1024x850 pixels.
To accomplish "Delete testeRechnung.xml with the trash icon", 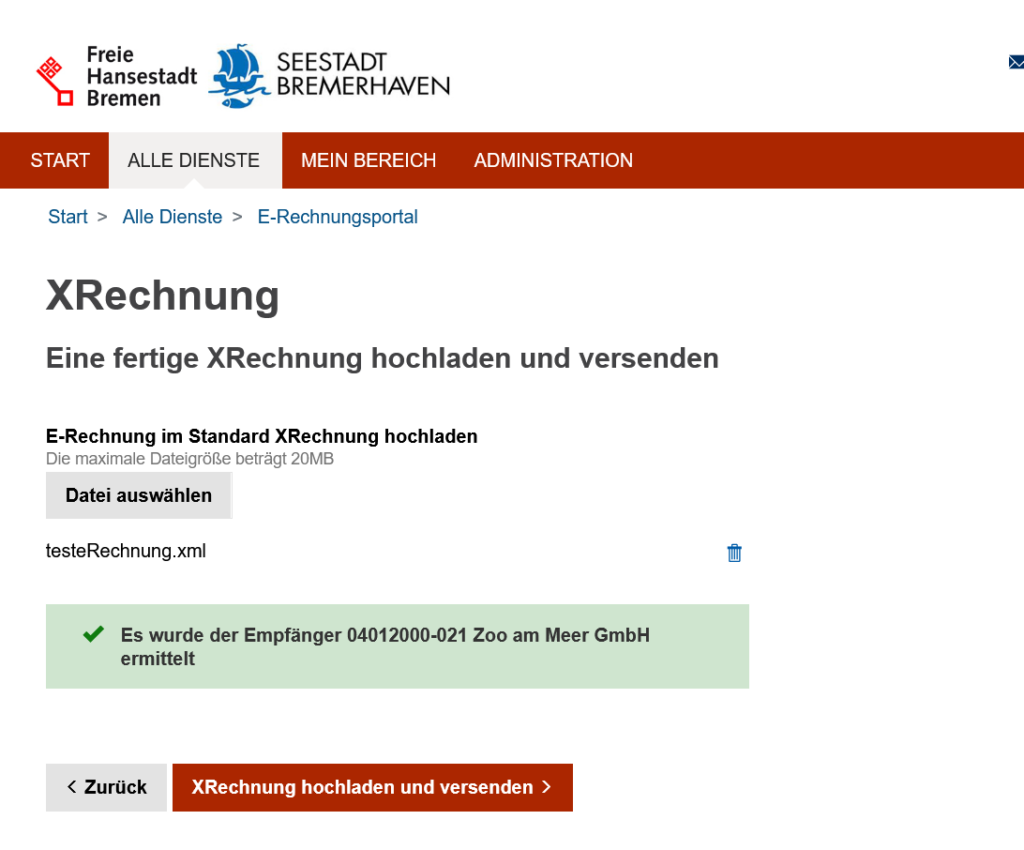I will click(x=734, y=552).
